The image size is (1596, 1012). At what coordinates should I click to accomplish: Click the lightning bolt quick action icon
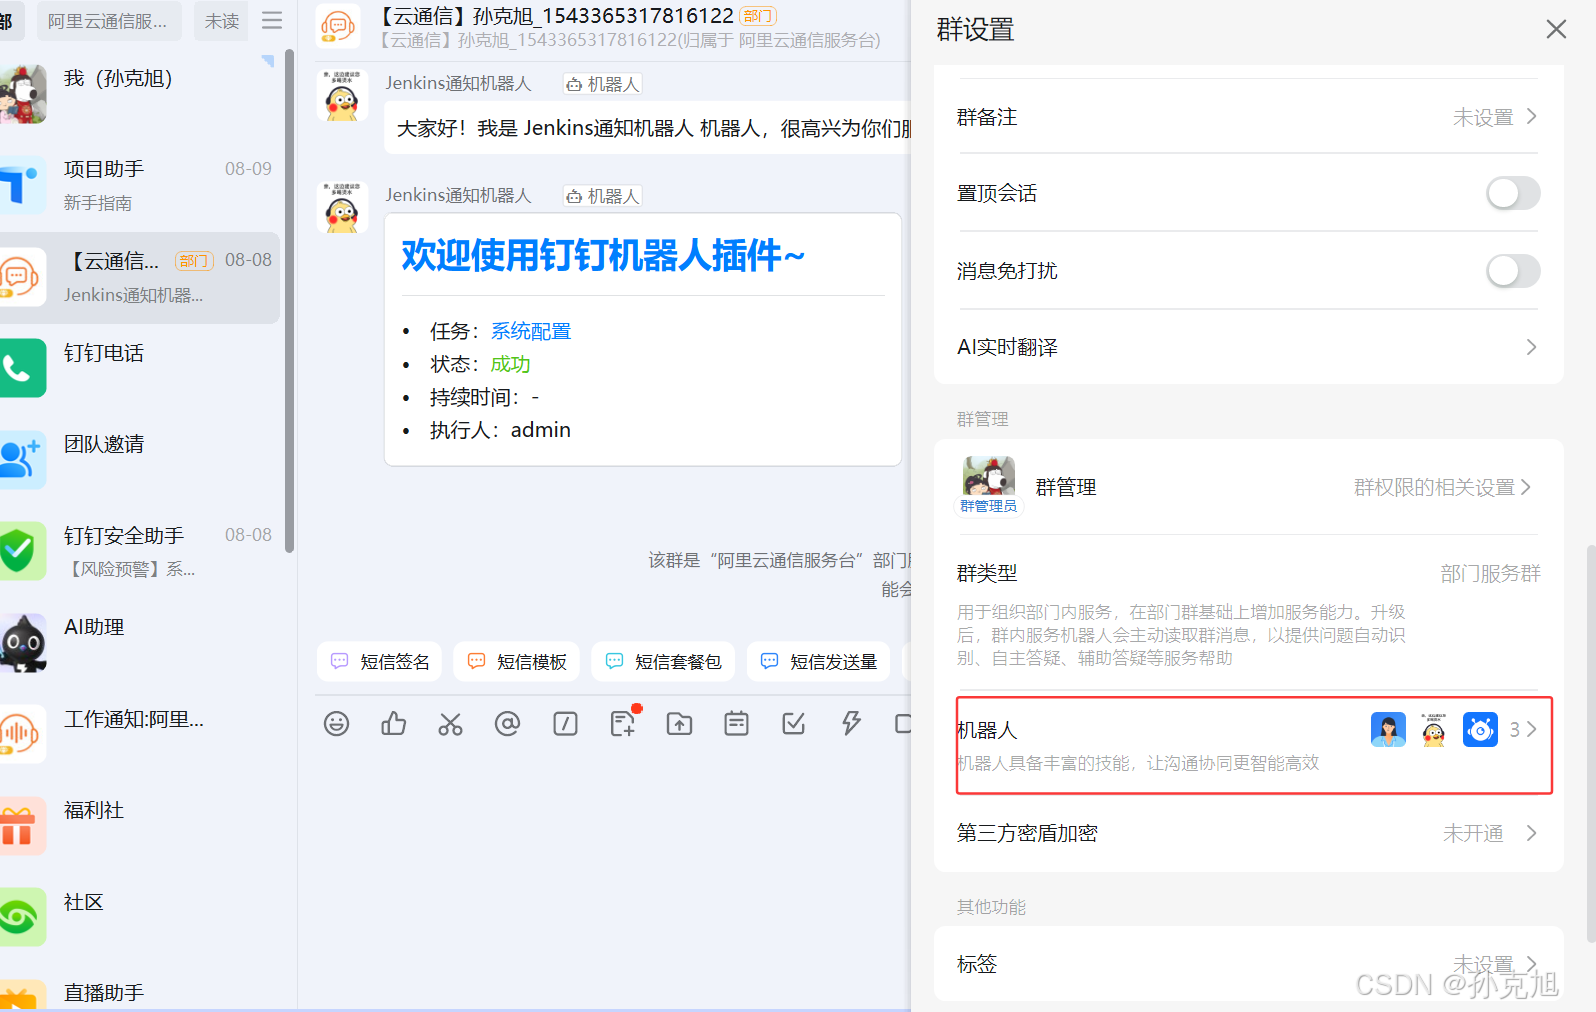[x=851, y=723]
